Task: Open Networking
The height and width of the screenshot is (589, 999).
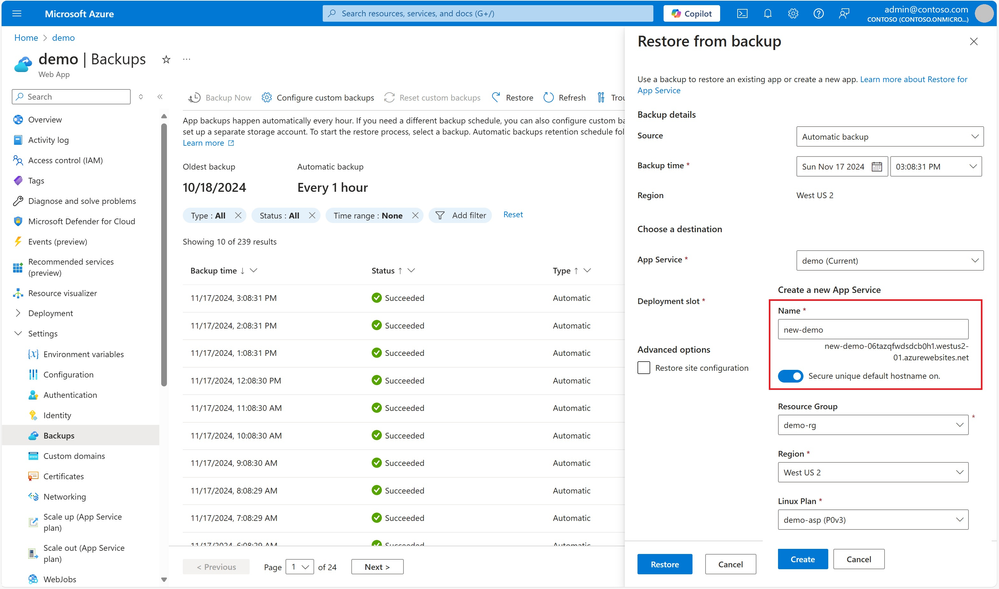Action: pyautogui.click(x=64, y=497)
